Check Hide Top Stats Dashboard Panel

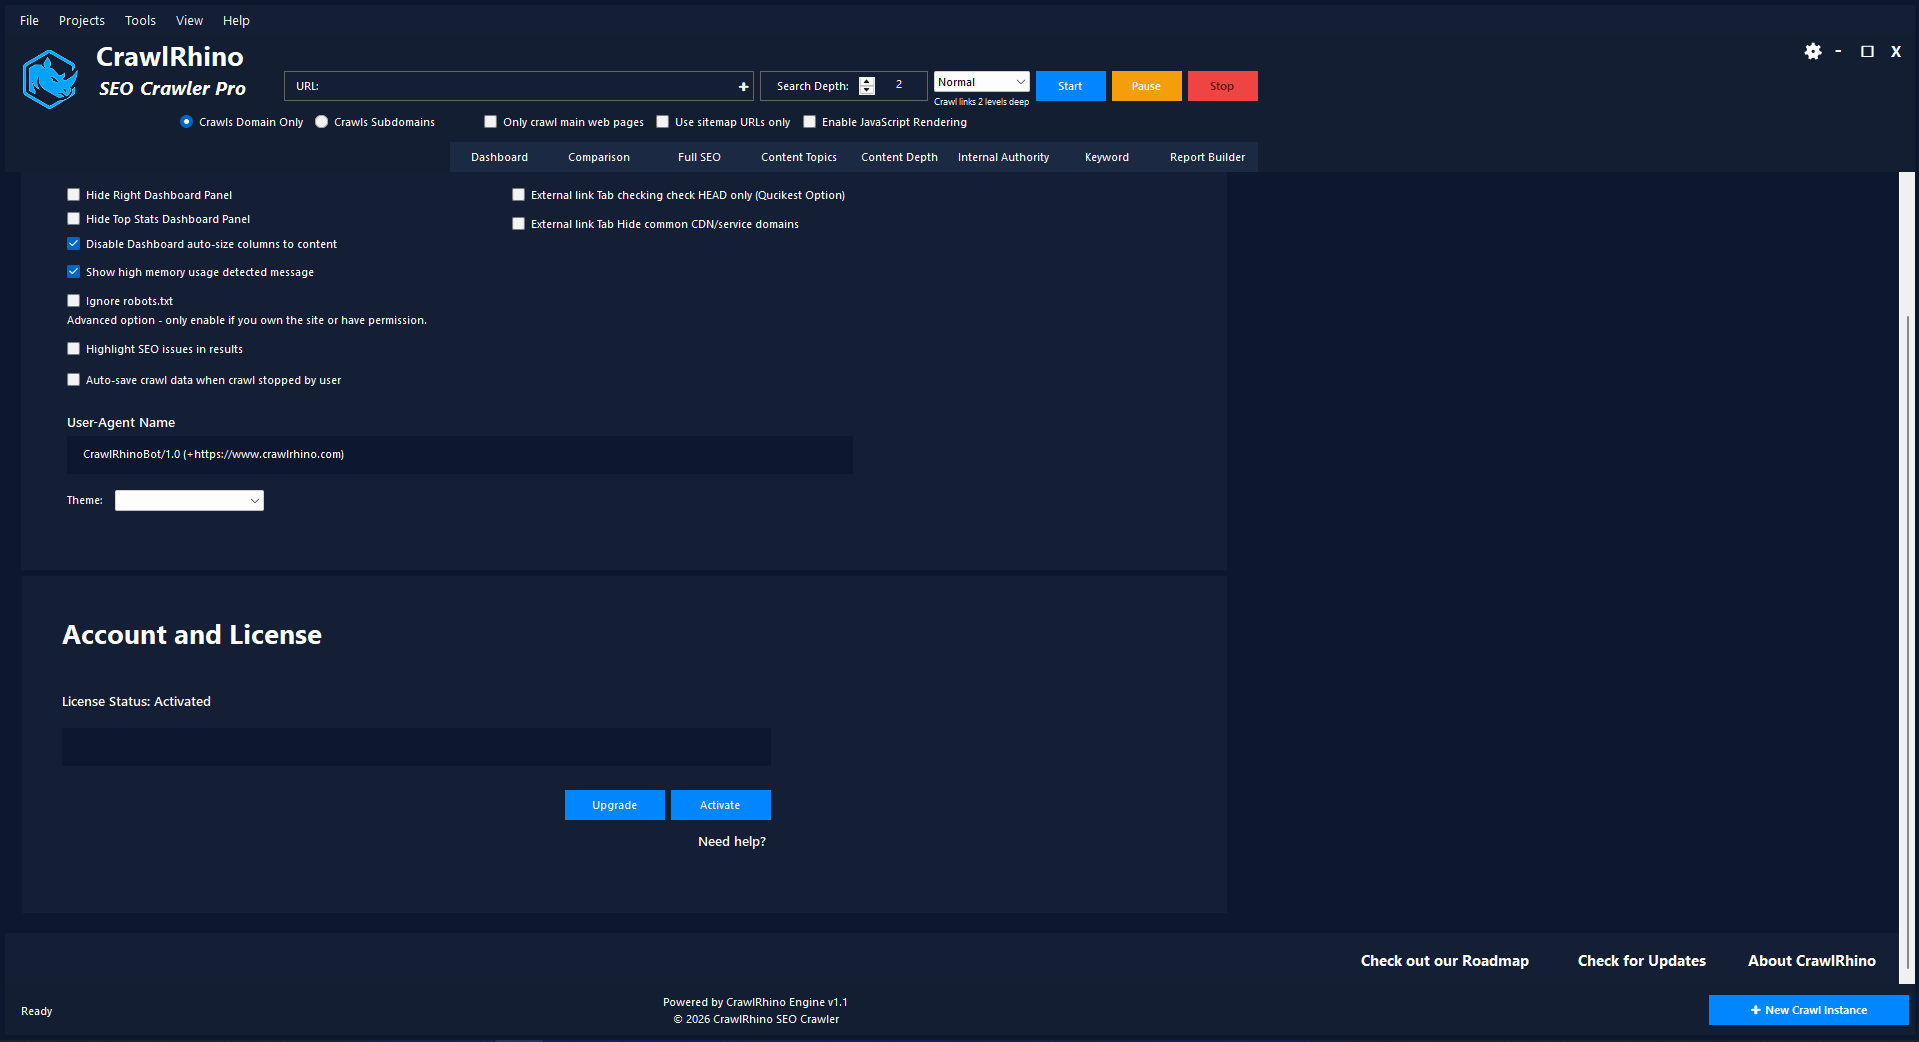(73, 219)
